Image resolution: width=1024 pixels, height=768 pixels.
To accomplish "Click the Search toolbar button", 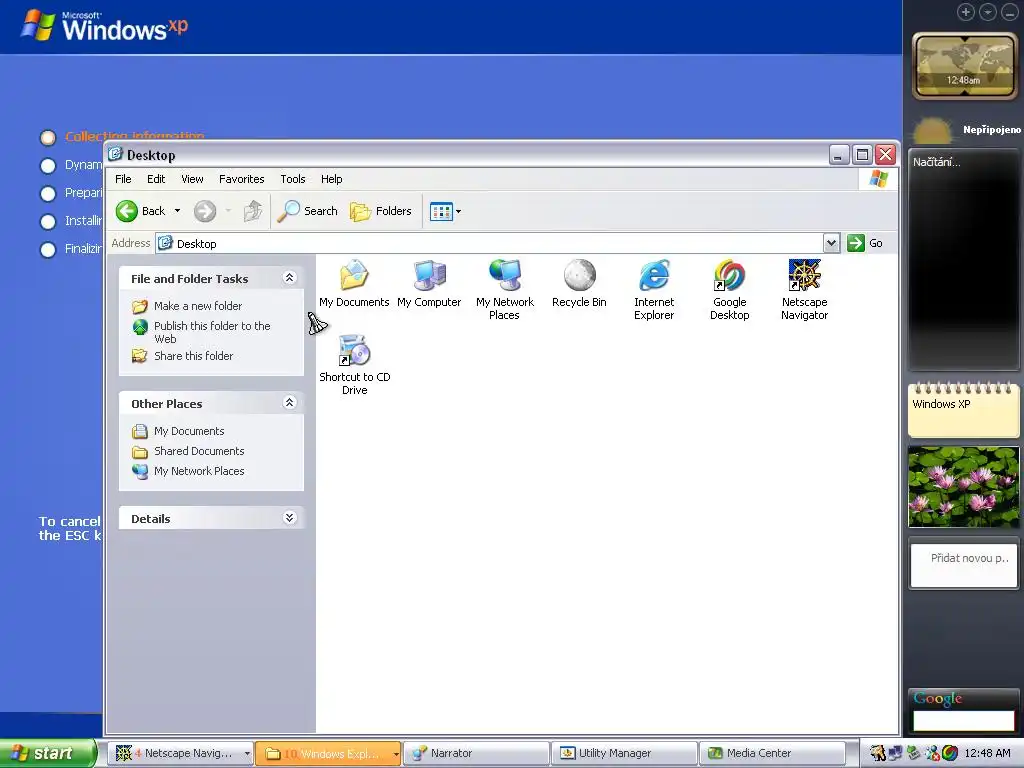I will pyautogui.click(x=307, y=211).
